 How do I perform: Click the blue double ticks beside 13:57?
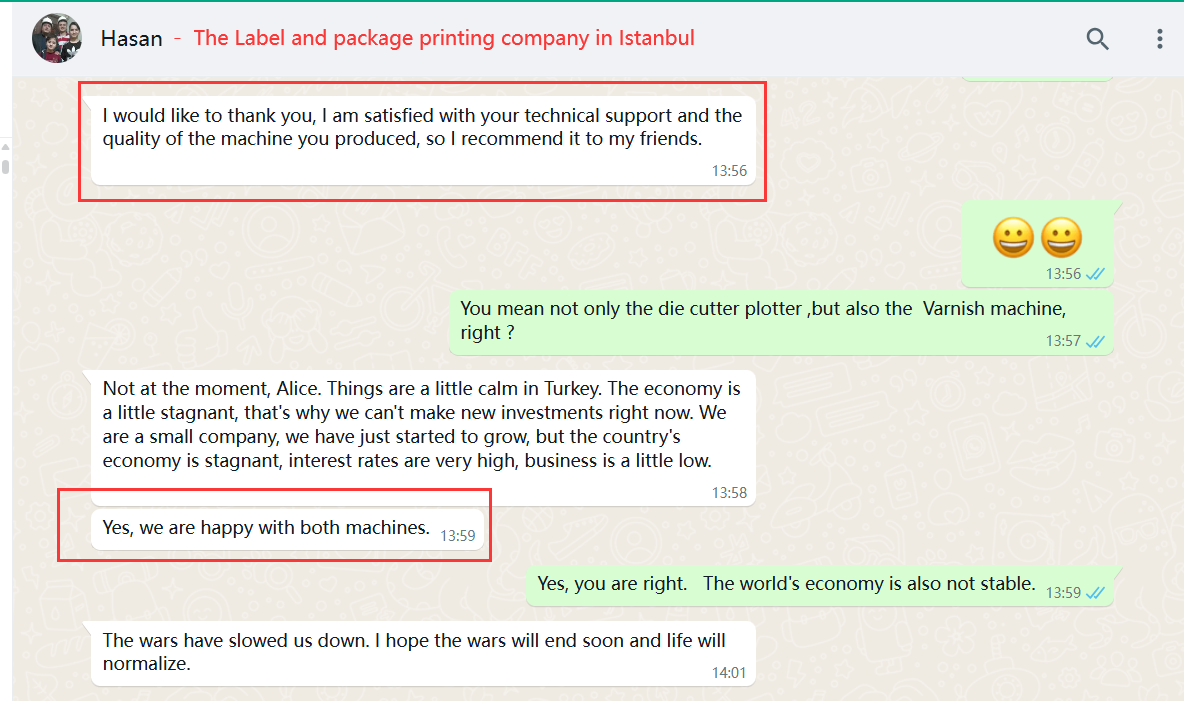click(x=1096, y=341)
